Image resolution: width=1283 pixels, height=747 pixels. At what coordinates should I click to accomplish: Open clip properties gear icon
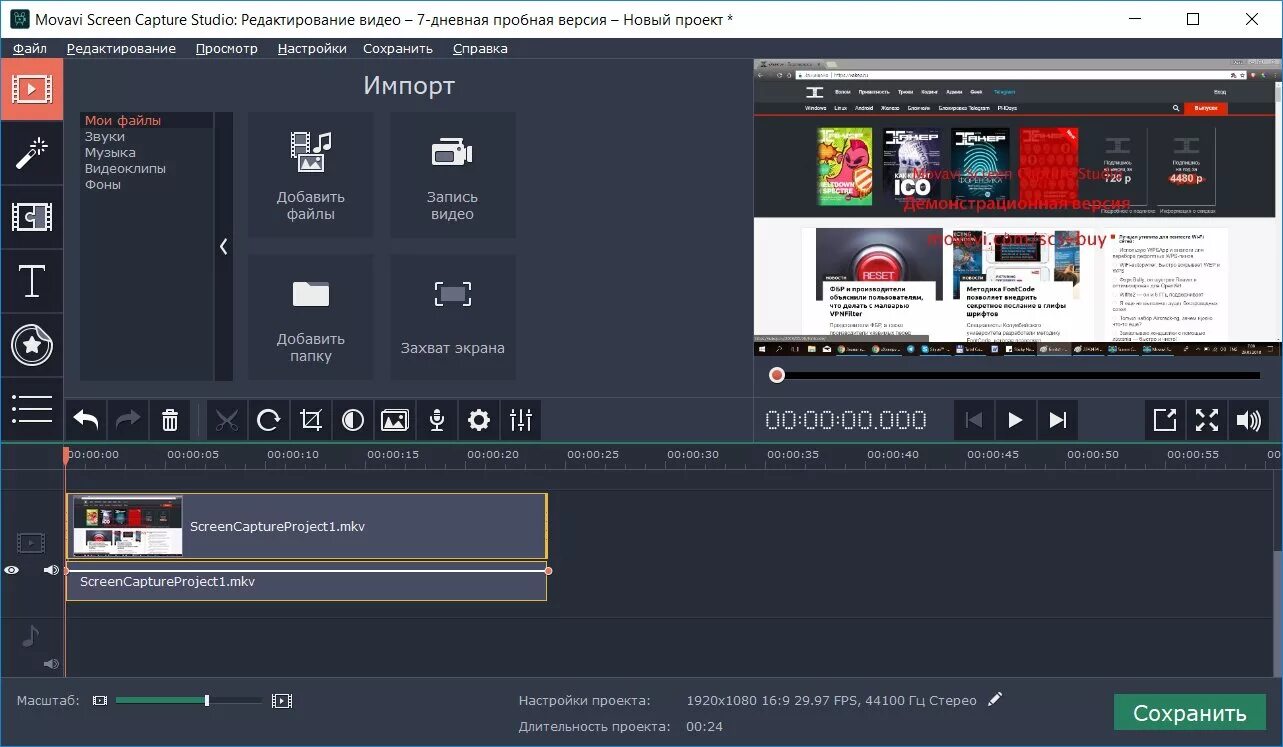point(479,420)
